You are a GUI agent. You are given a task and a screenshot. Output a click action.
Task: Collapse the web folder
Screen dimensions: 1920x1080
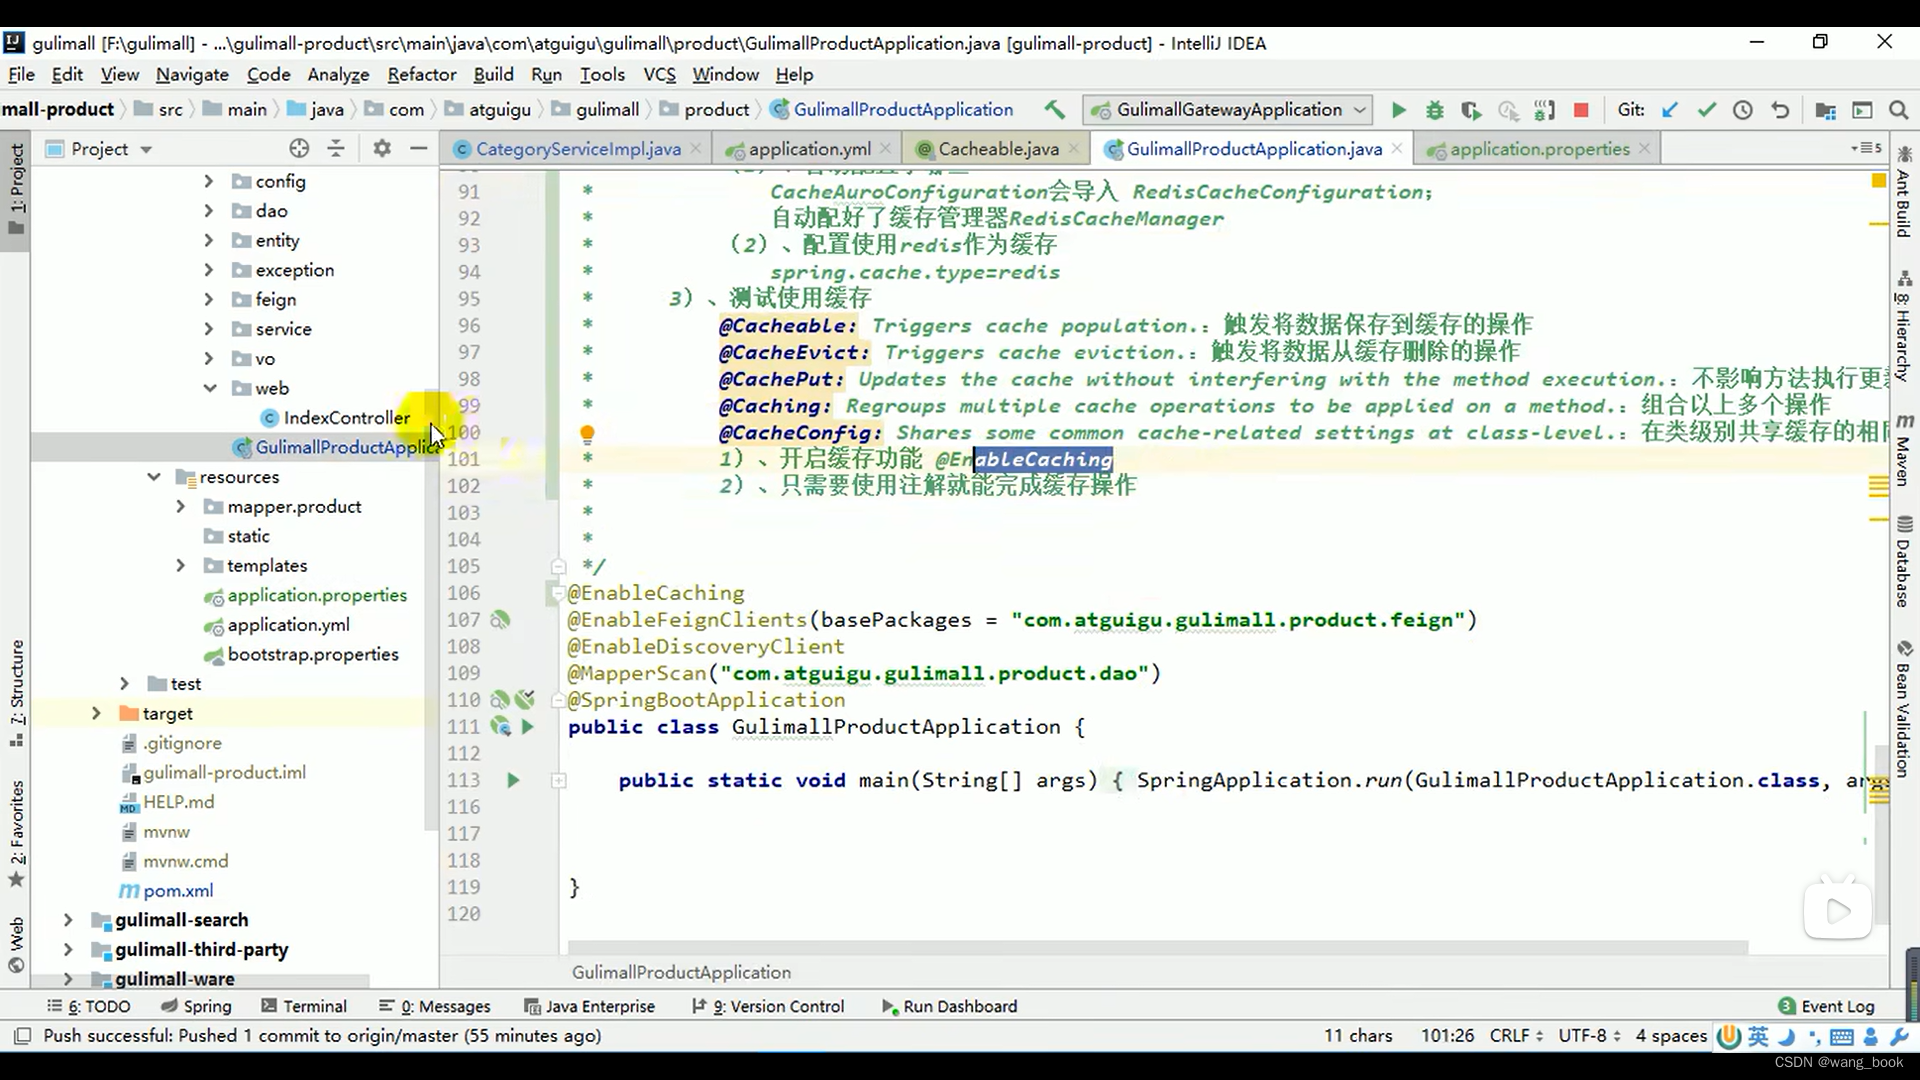[x=209, y=388]
